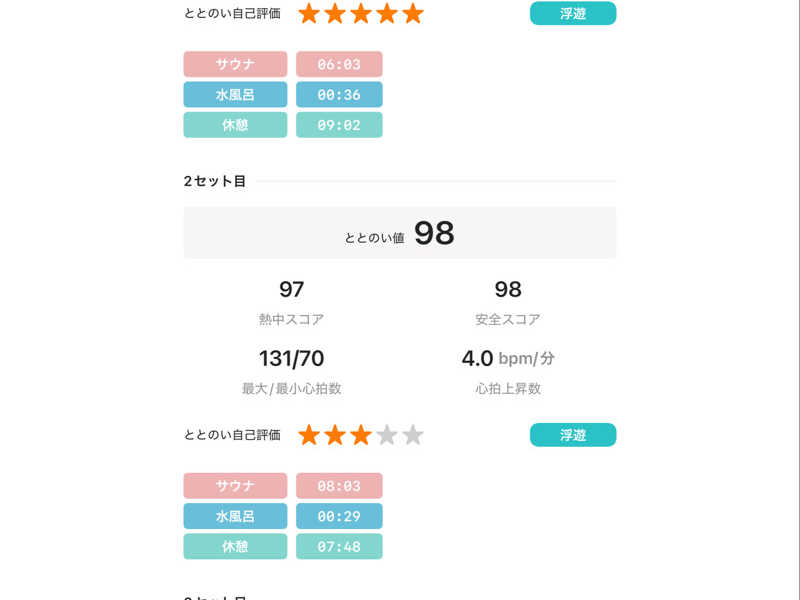Viewport: 800px width, 600px height.
Task: Click the fifth star in the top self-rating row
Action: pyautogui.click(x=413, y=13)
